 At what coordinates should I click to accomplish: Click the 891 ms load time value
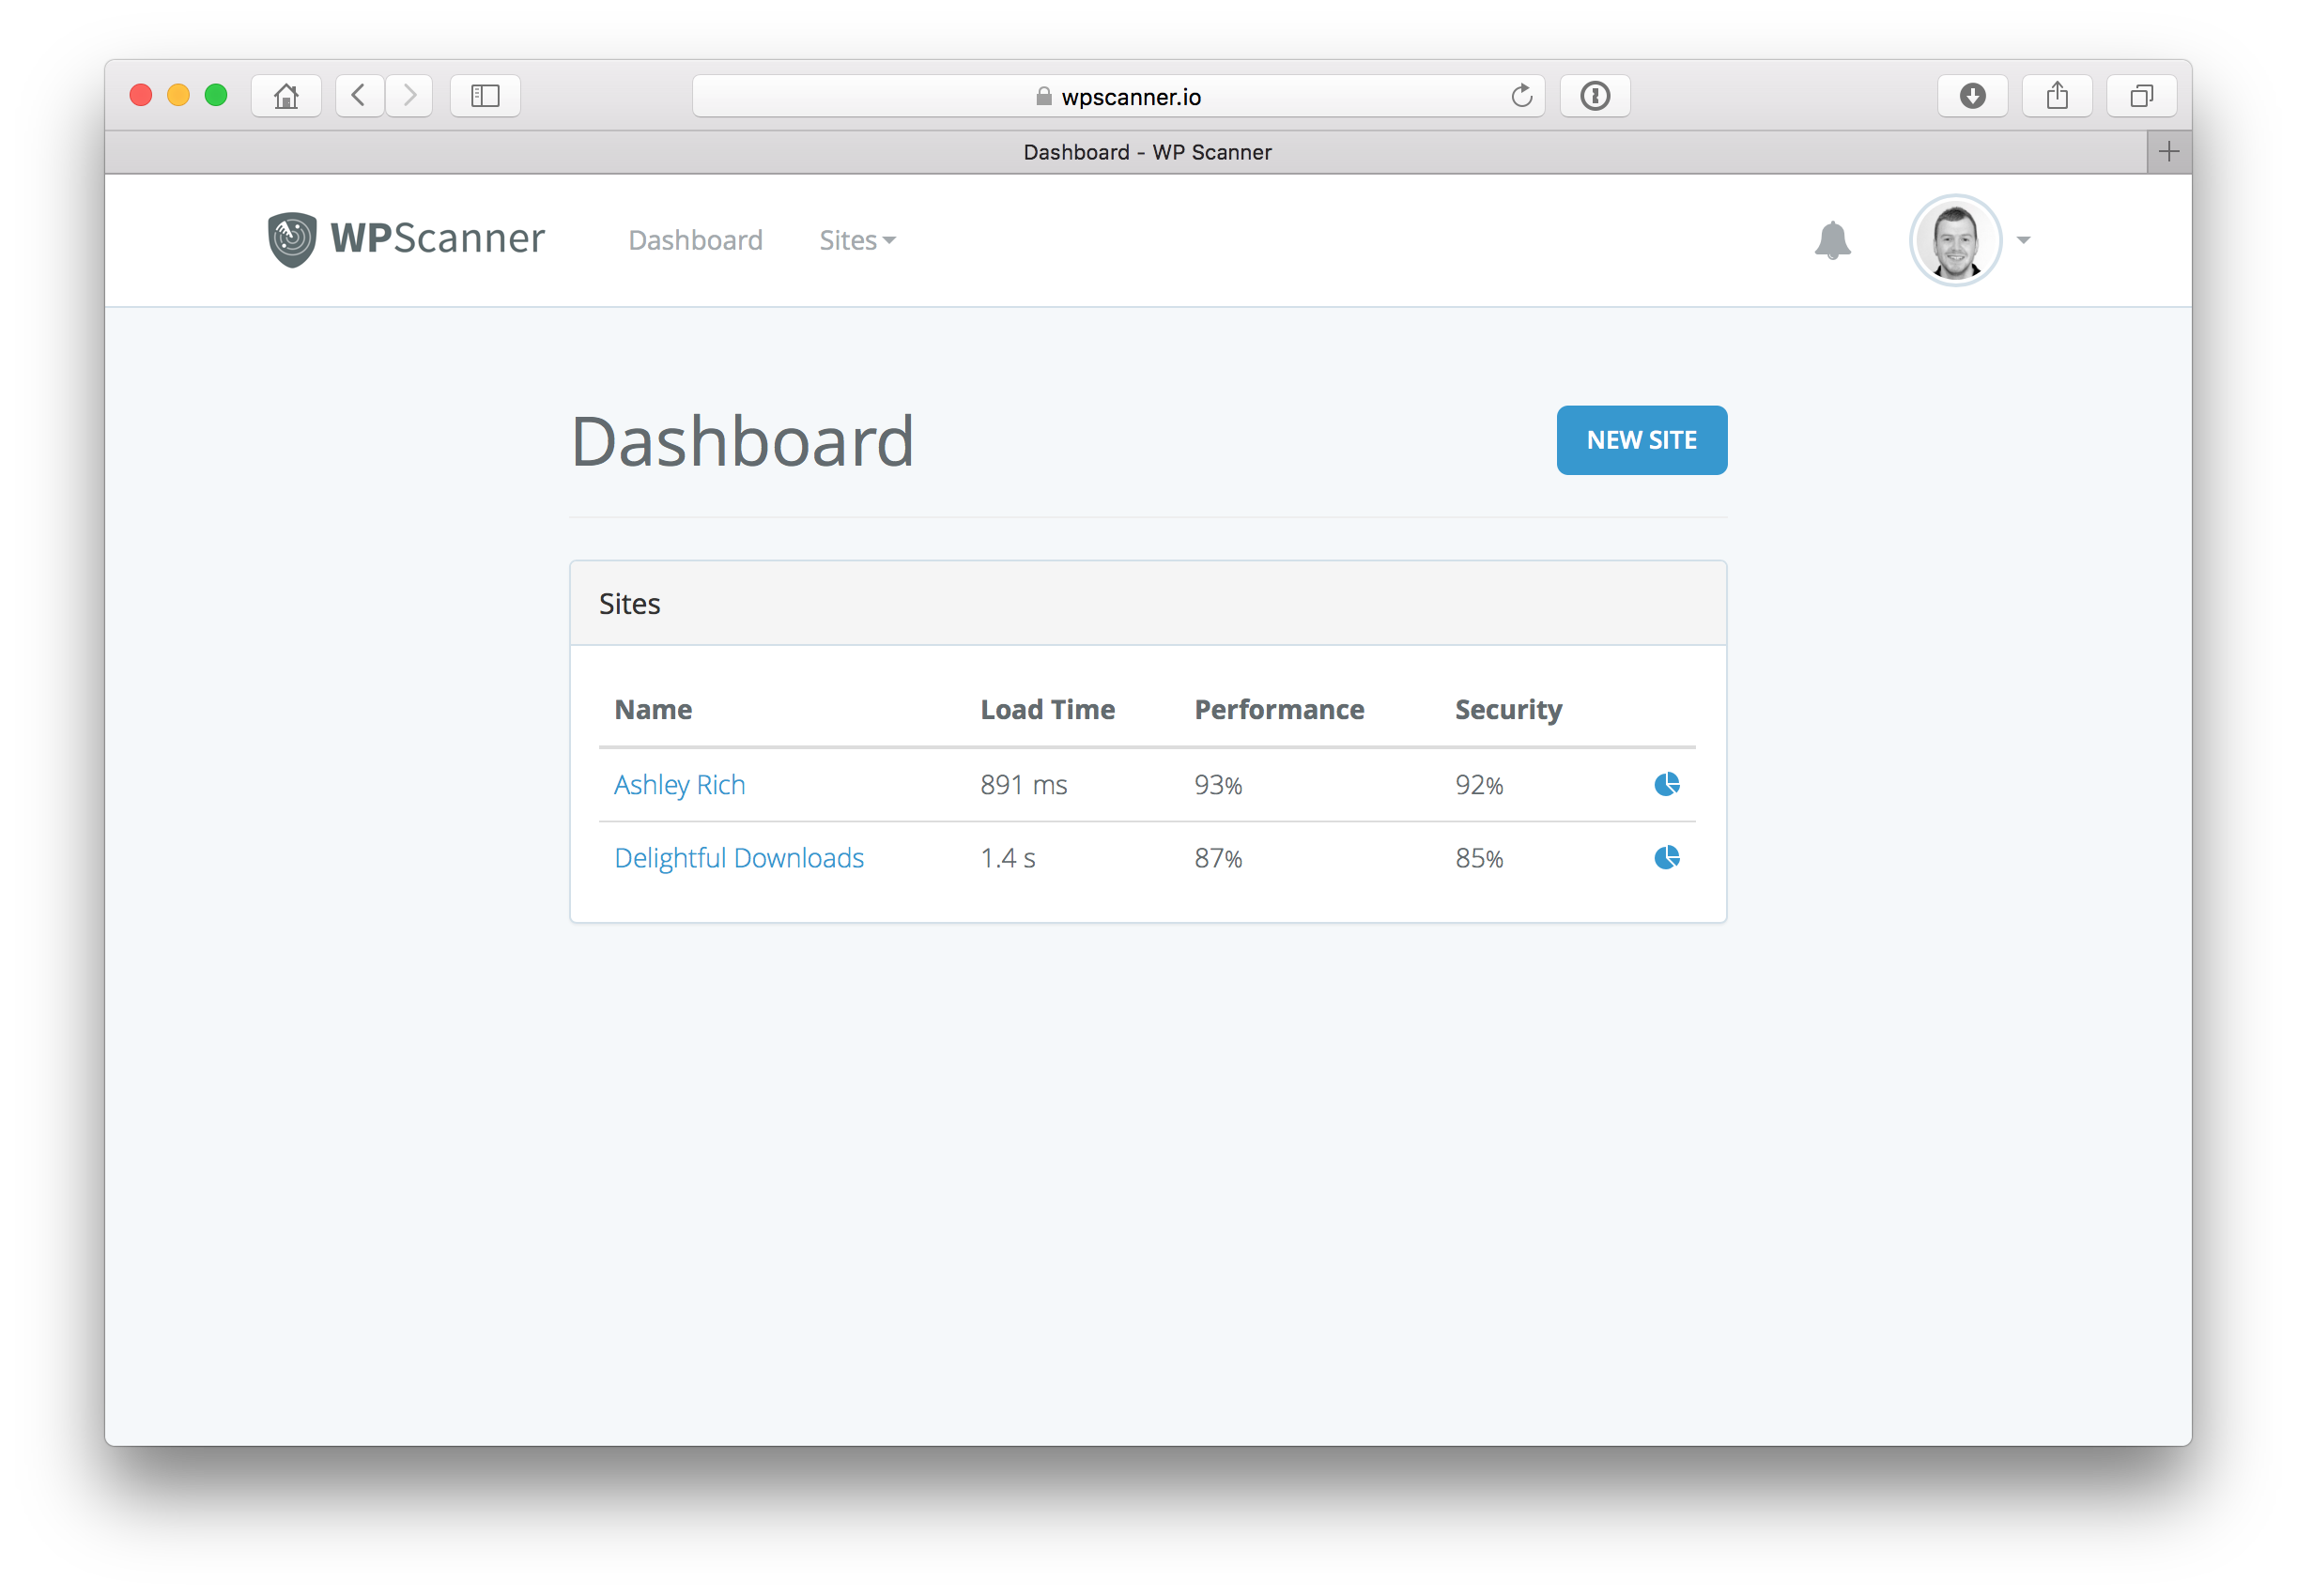point(1023,785)
